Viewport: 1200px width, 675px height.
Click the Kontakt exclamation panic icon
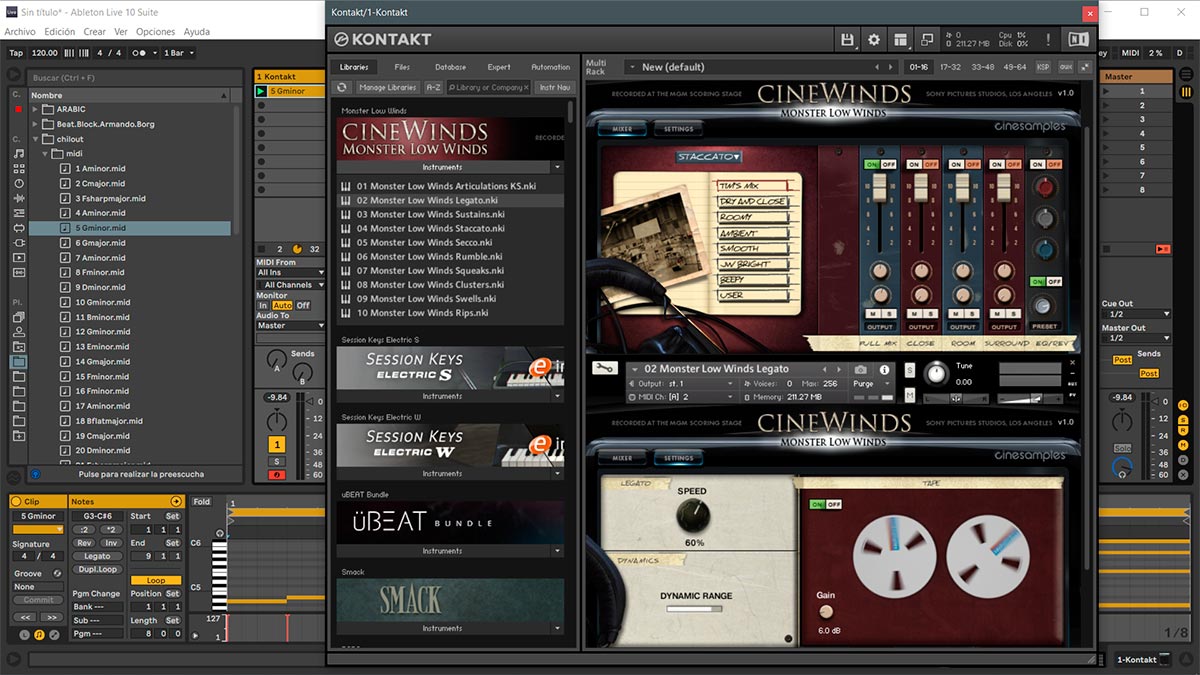1048,39
